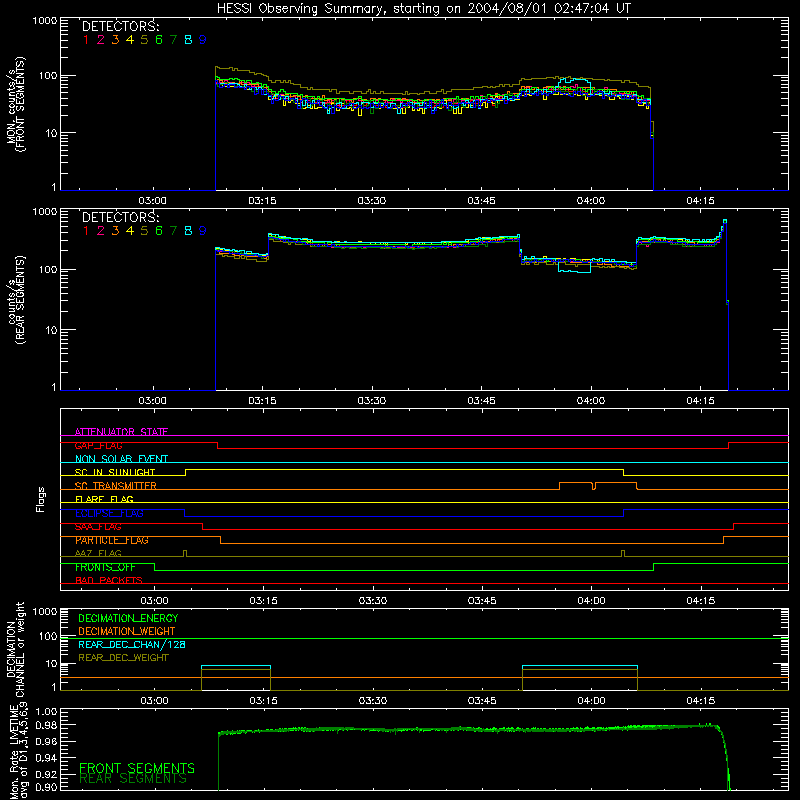The height and width of the screenshot is (800, 800).
Task: Select magenta detector 2 in the front segments legend
Action: tap(101, 40)
